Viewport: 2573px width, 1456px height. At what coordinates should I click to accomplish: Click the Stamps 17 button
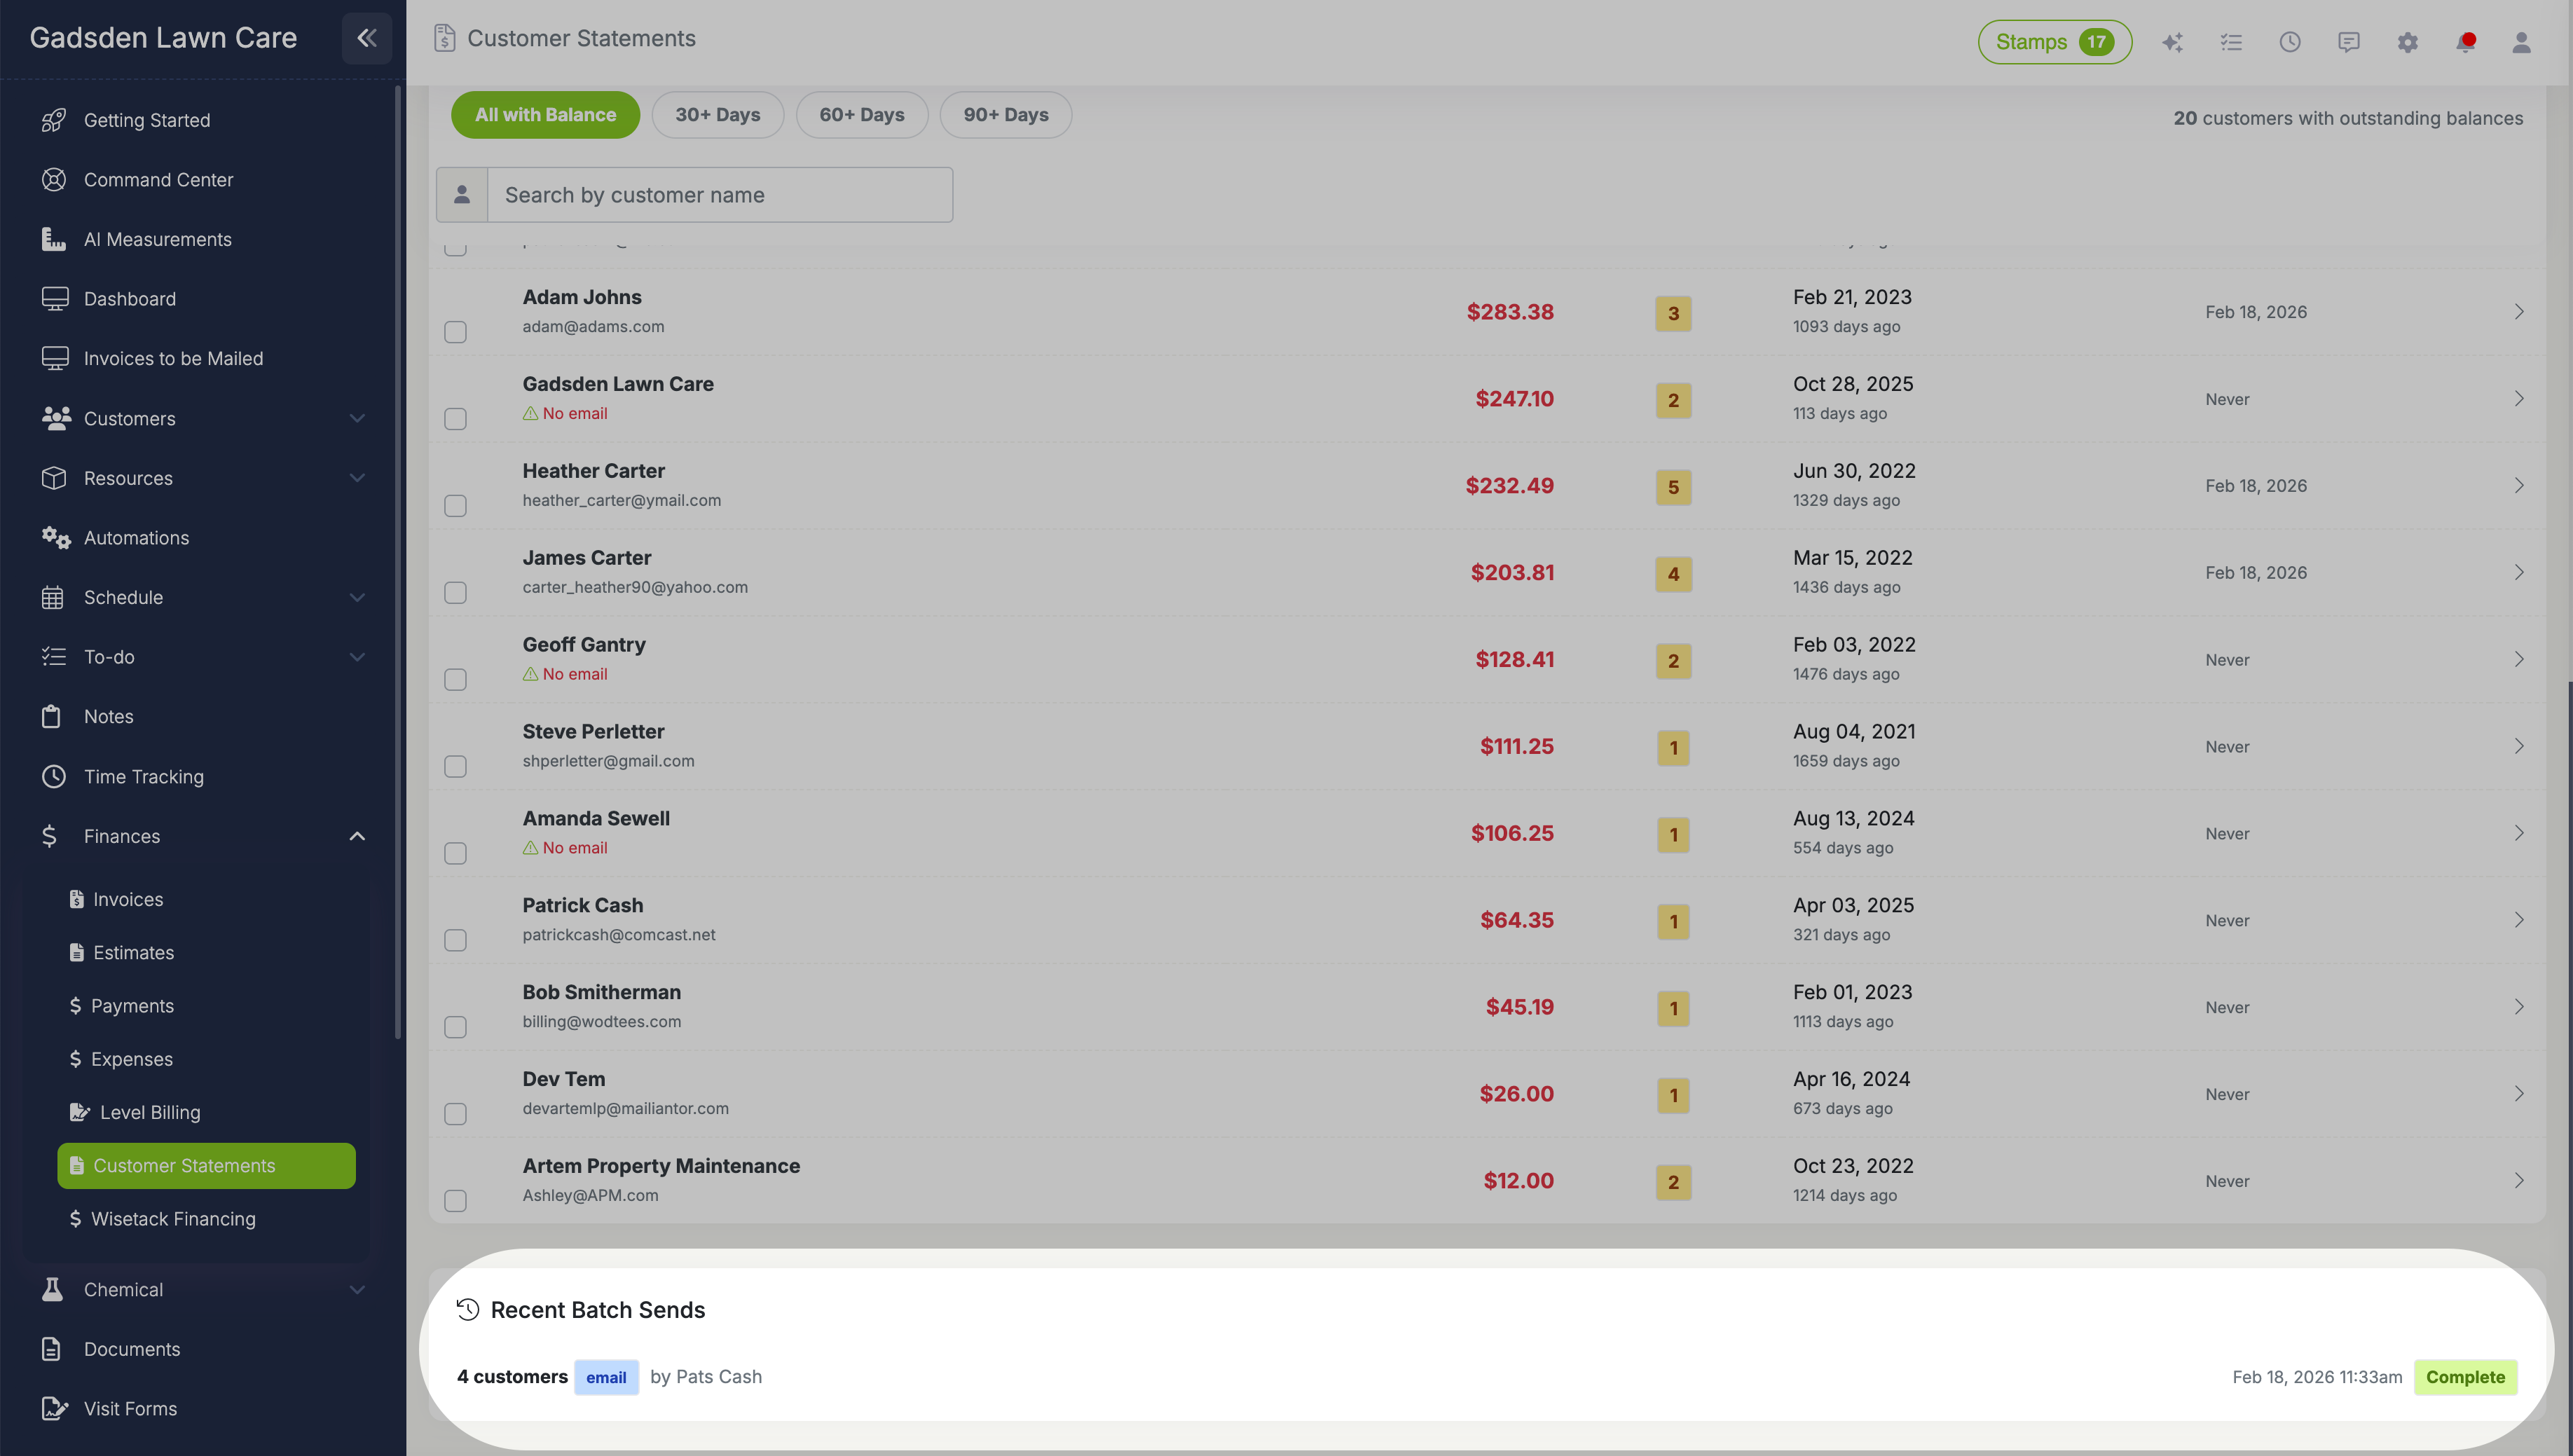pyautogui.click(x=2054, y=42)
